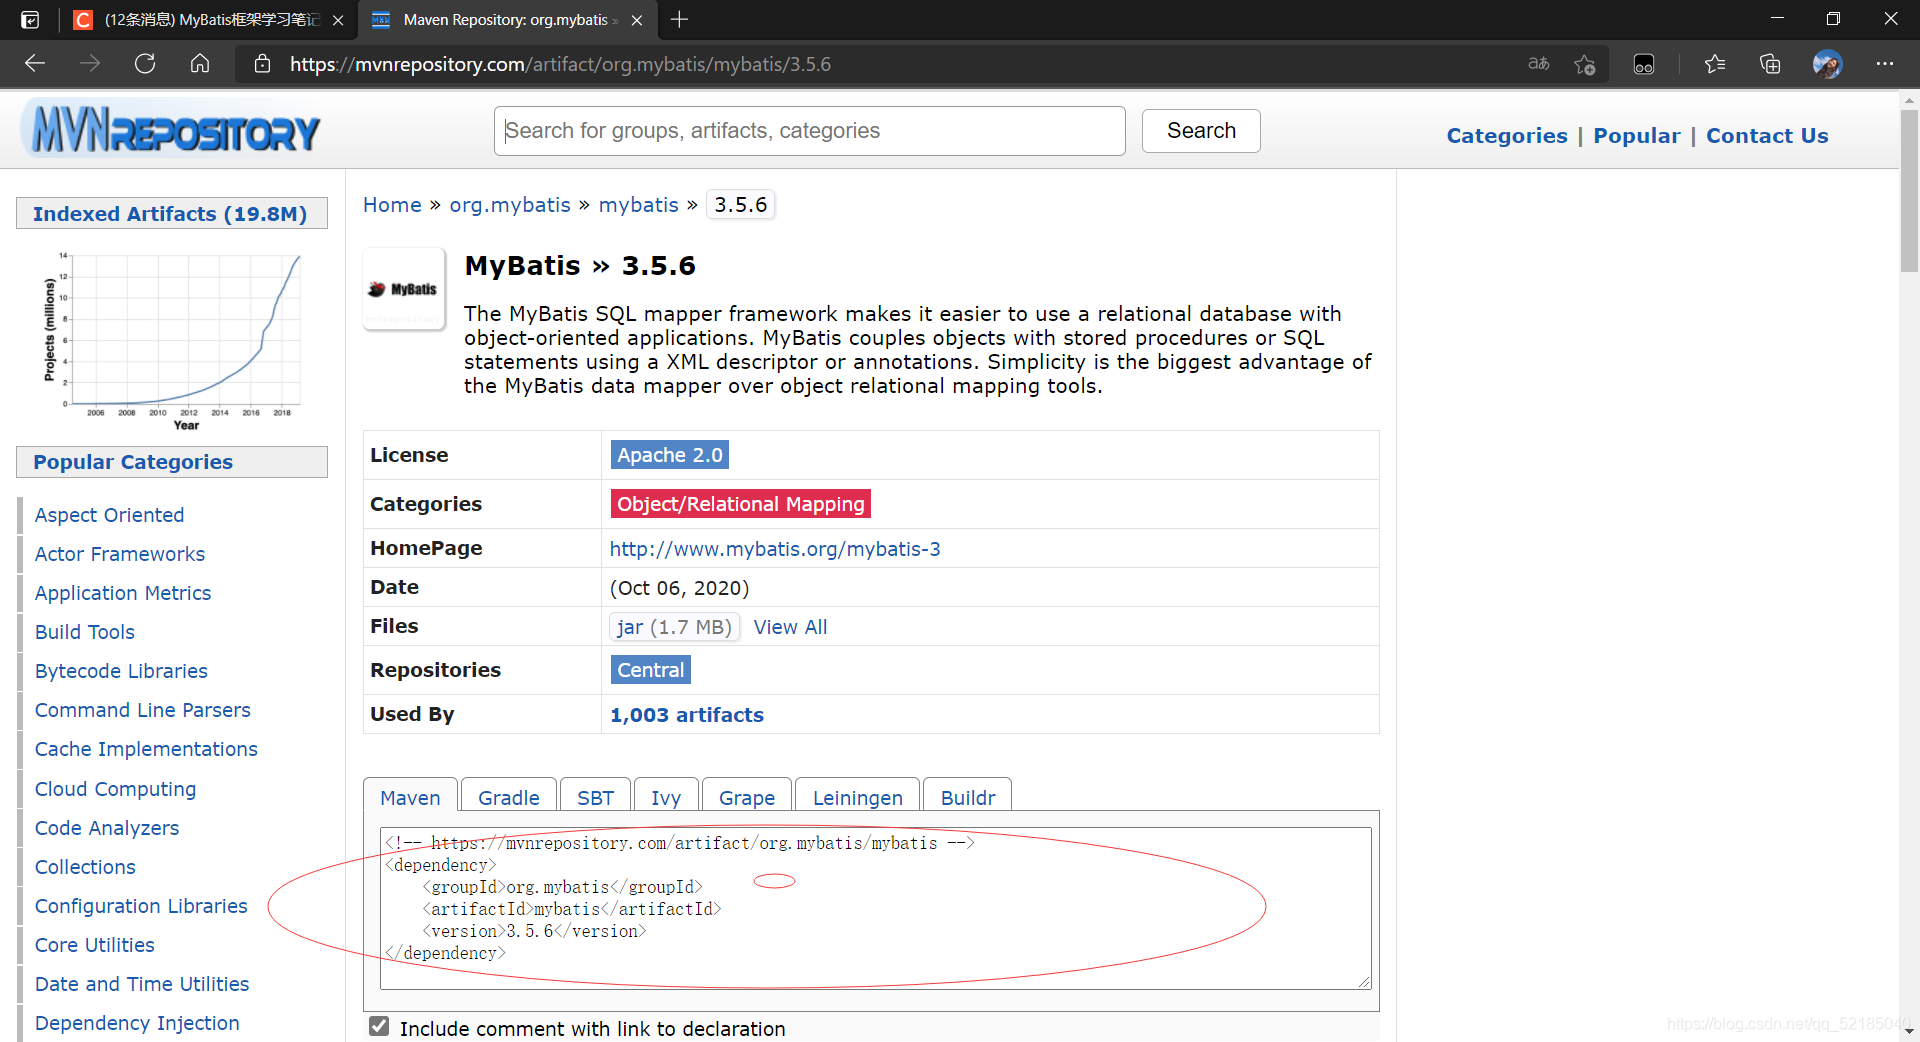Open Aspect Oriented category
Screen dimensions: 1920x1042
(x=110, y=515)
